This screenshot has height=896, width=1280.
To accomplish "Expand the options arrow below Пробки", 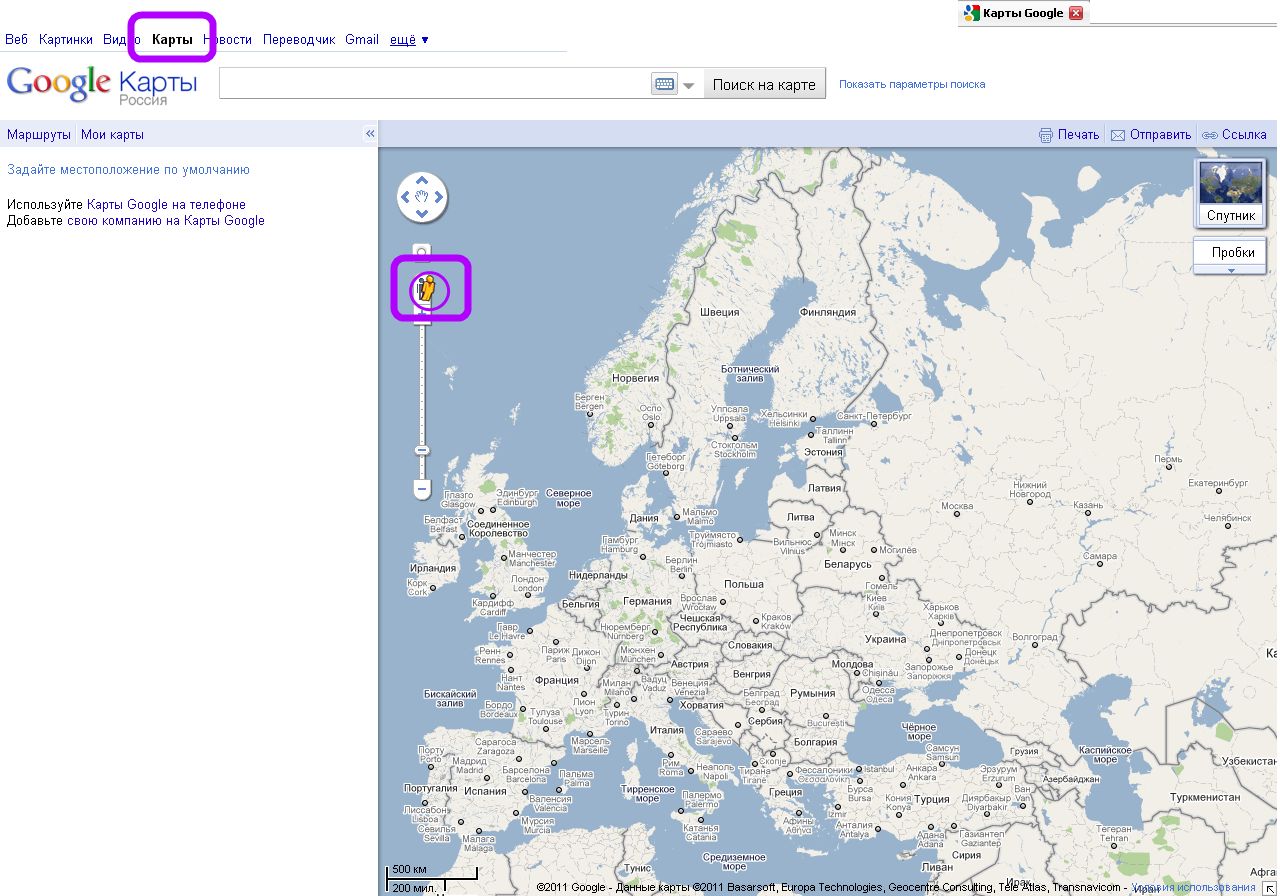I will [x=1231, y=270].
